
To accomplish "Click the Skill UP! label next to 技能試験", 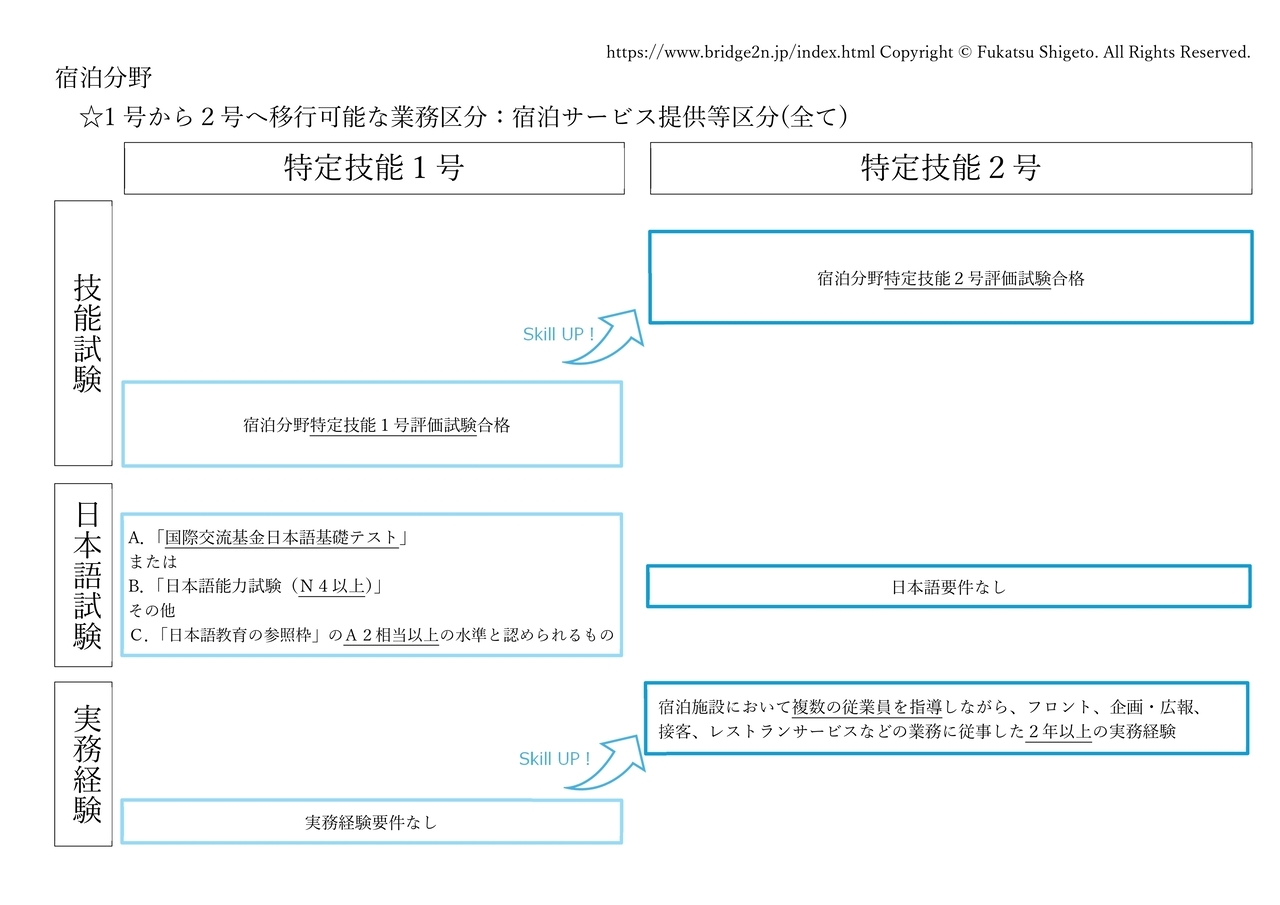I will click(558, 335).
